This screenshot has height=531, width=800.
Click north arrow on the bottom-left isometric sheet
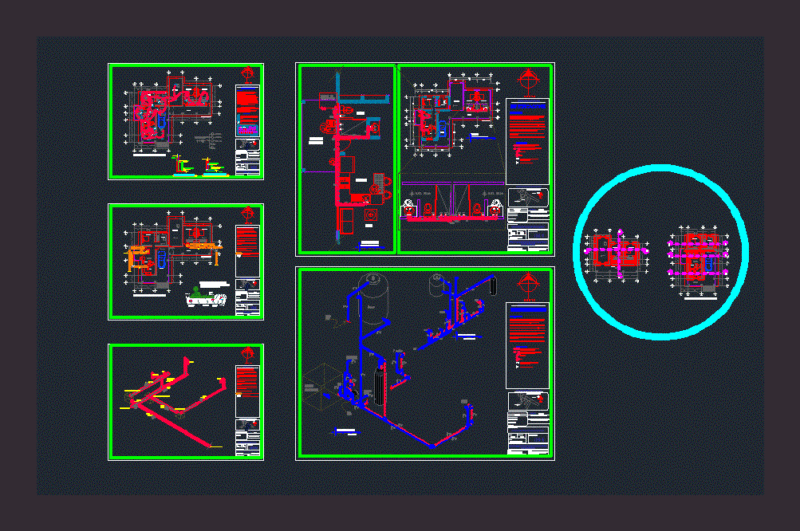click(247, 355)
